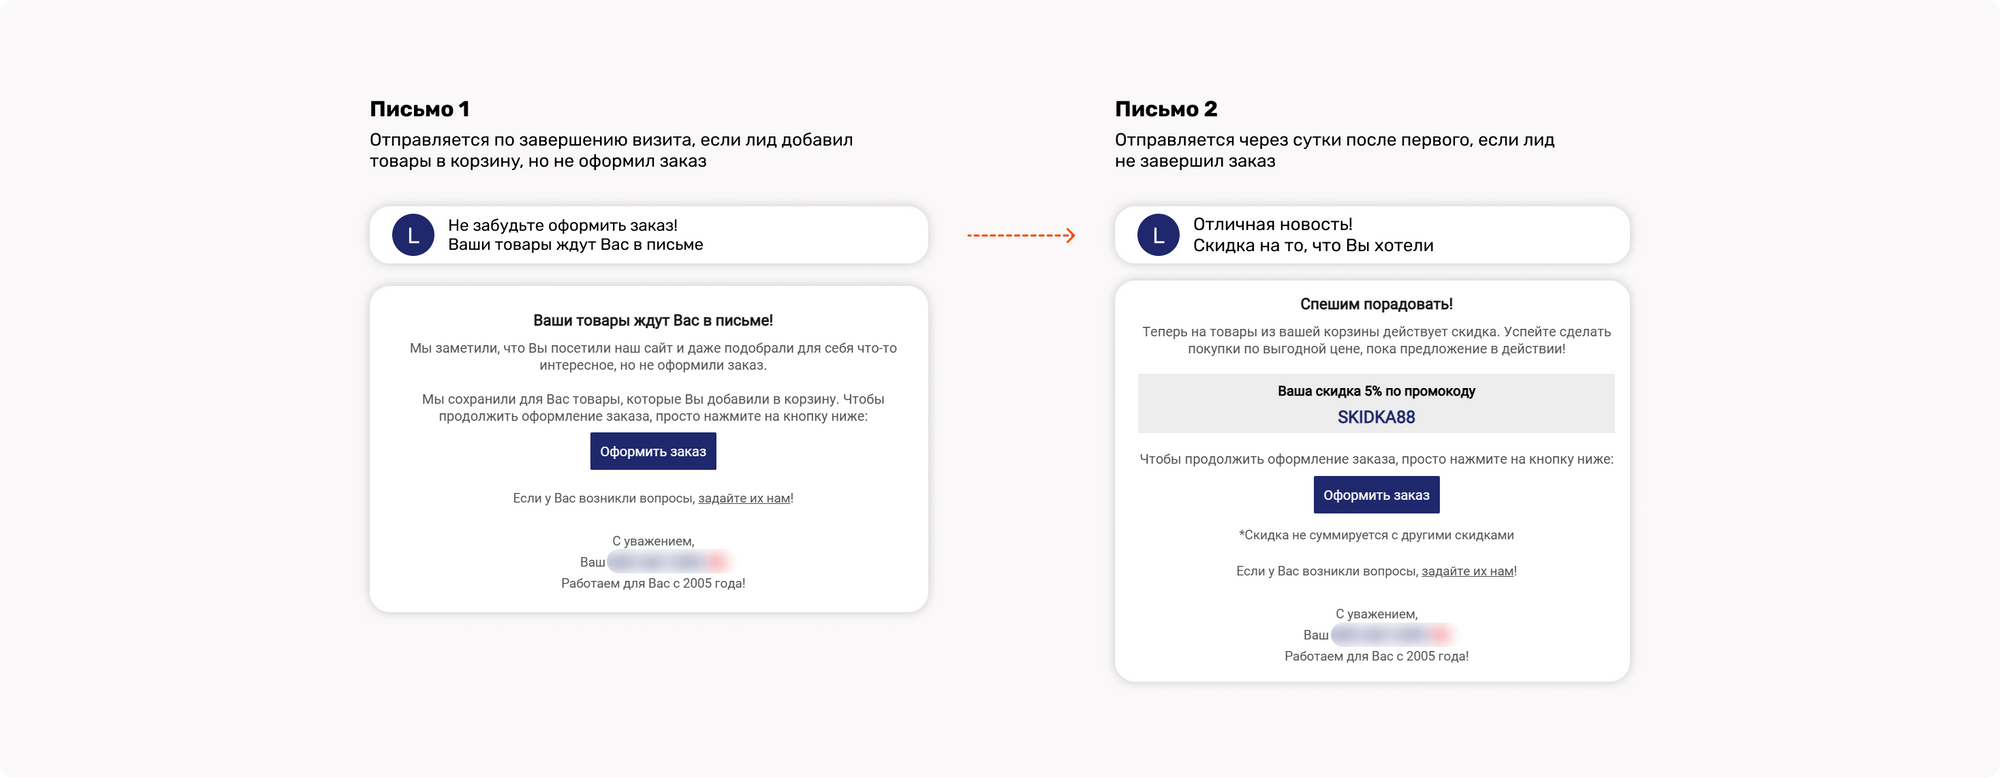
Task: Open "задайте их нам" link in first email
Action: 744,498
